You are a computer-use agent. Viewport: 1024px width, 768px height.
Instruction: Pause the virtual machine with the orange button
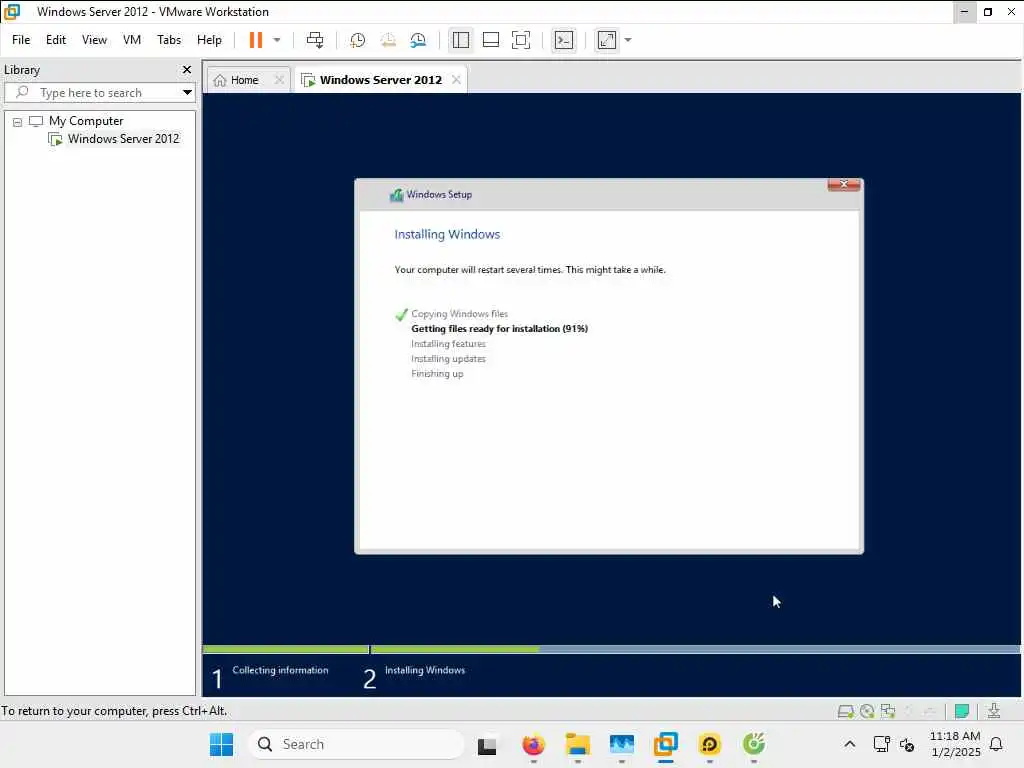click(255, 40)
